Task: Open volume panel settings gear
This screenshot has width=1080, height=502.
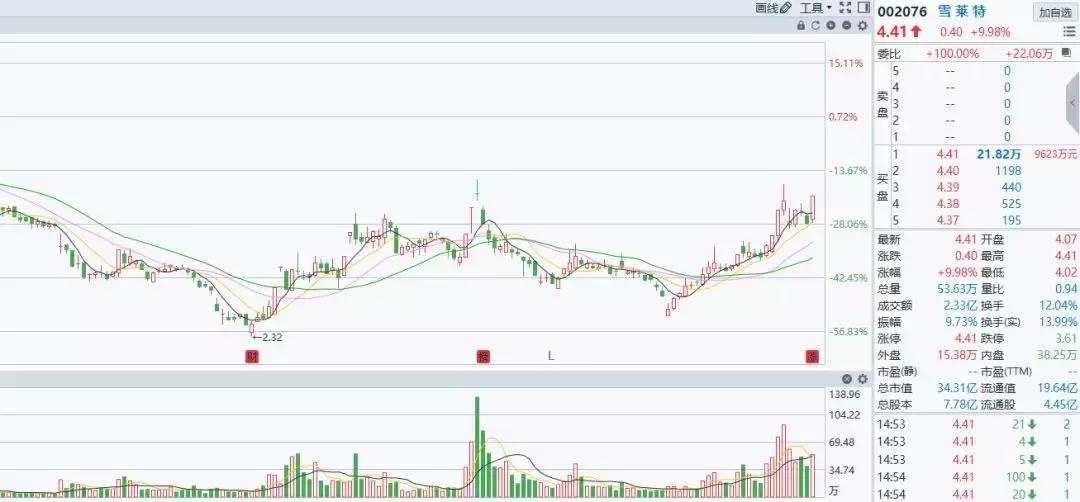Action: pyautogui.click(x=862, y=379)
